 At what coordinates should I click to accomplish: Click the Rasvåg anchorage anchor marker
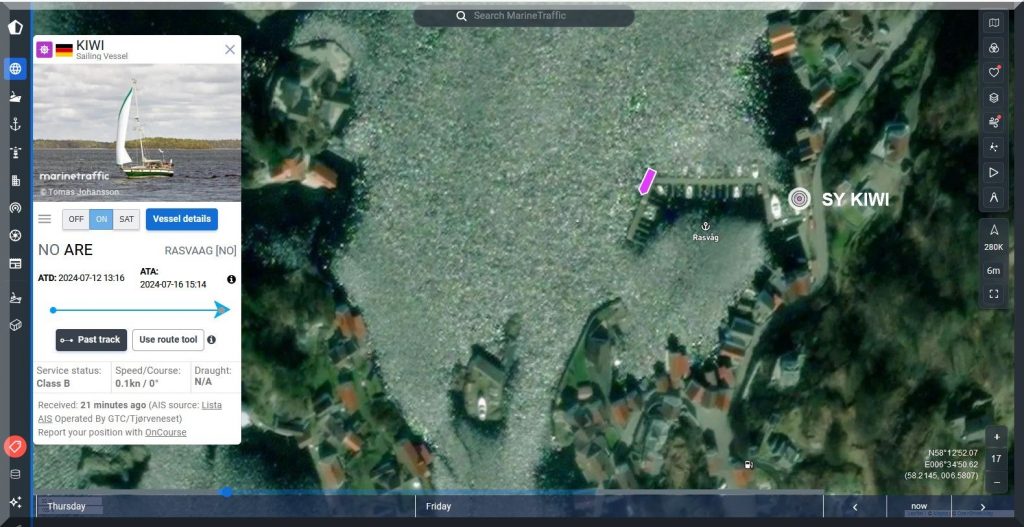point(705,227)
